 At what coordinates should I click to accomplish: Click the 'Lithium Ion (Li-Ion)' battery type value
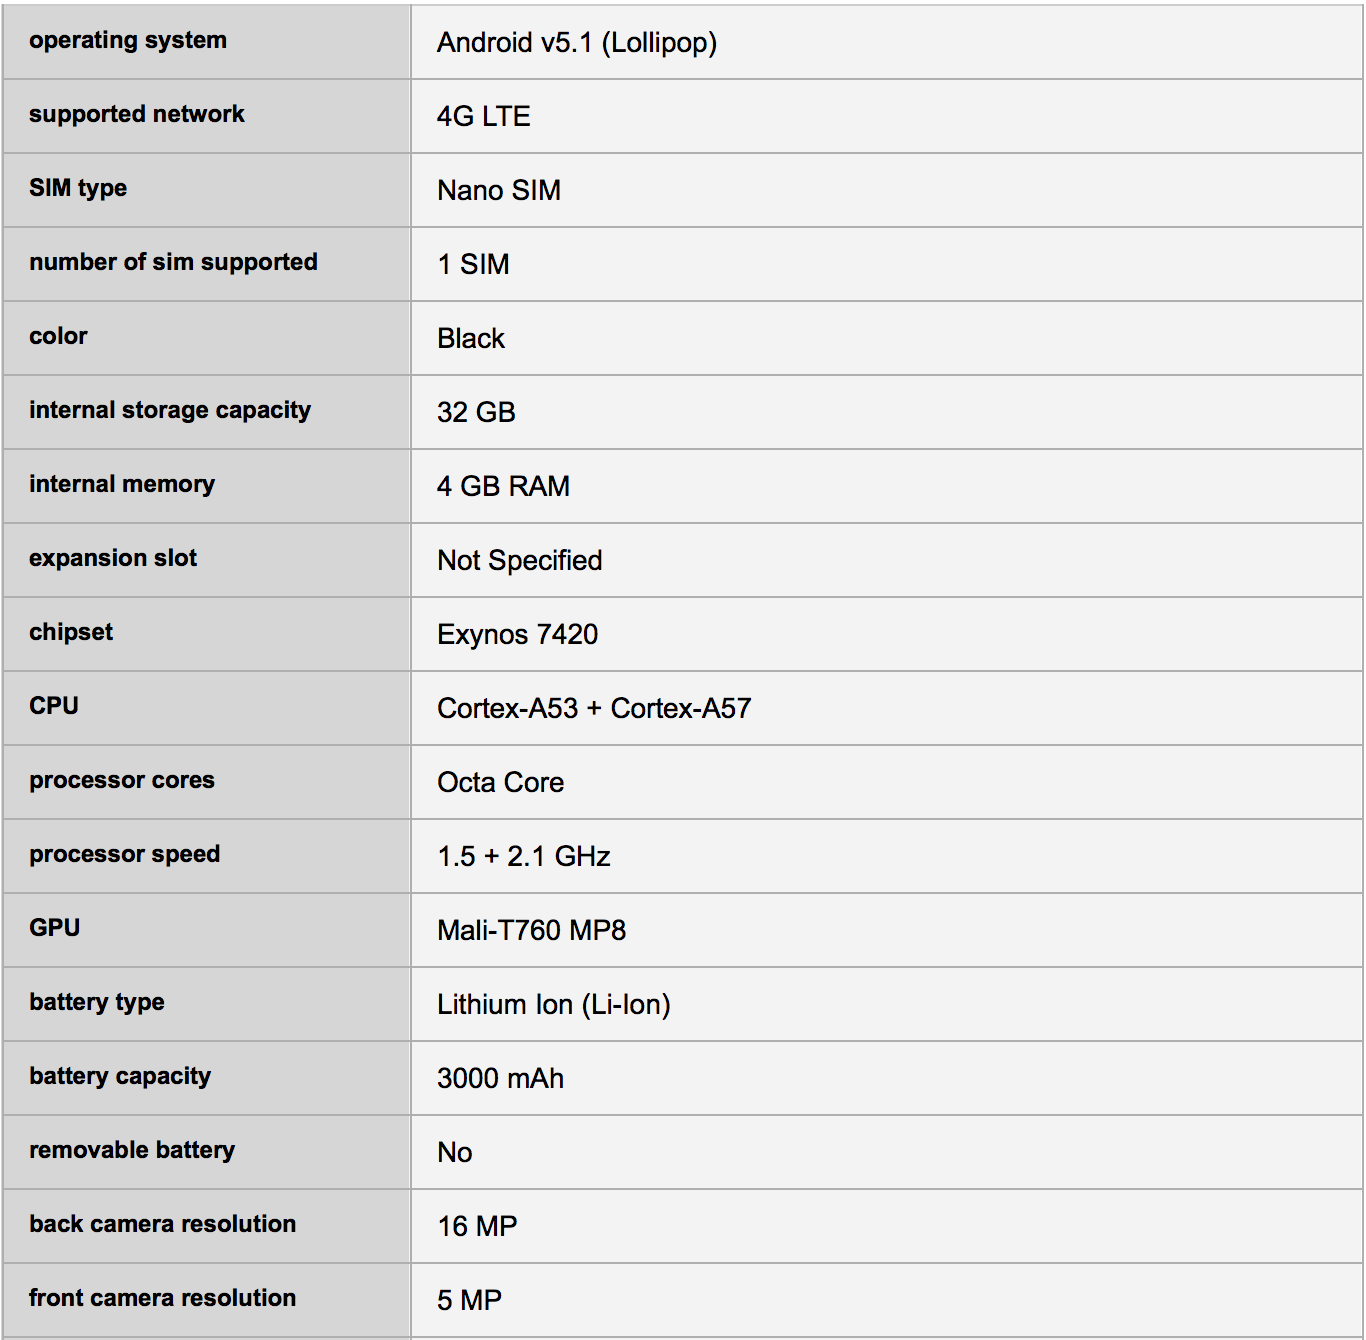[553, 1004]
